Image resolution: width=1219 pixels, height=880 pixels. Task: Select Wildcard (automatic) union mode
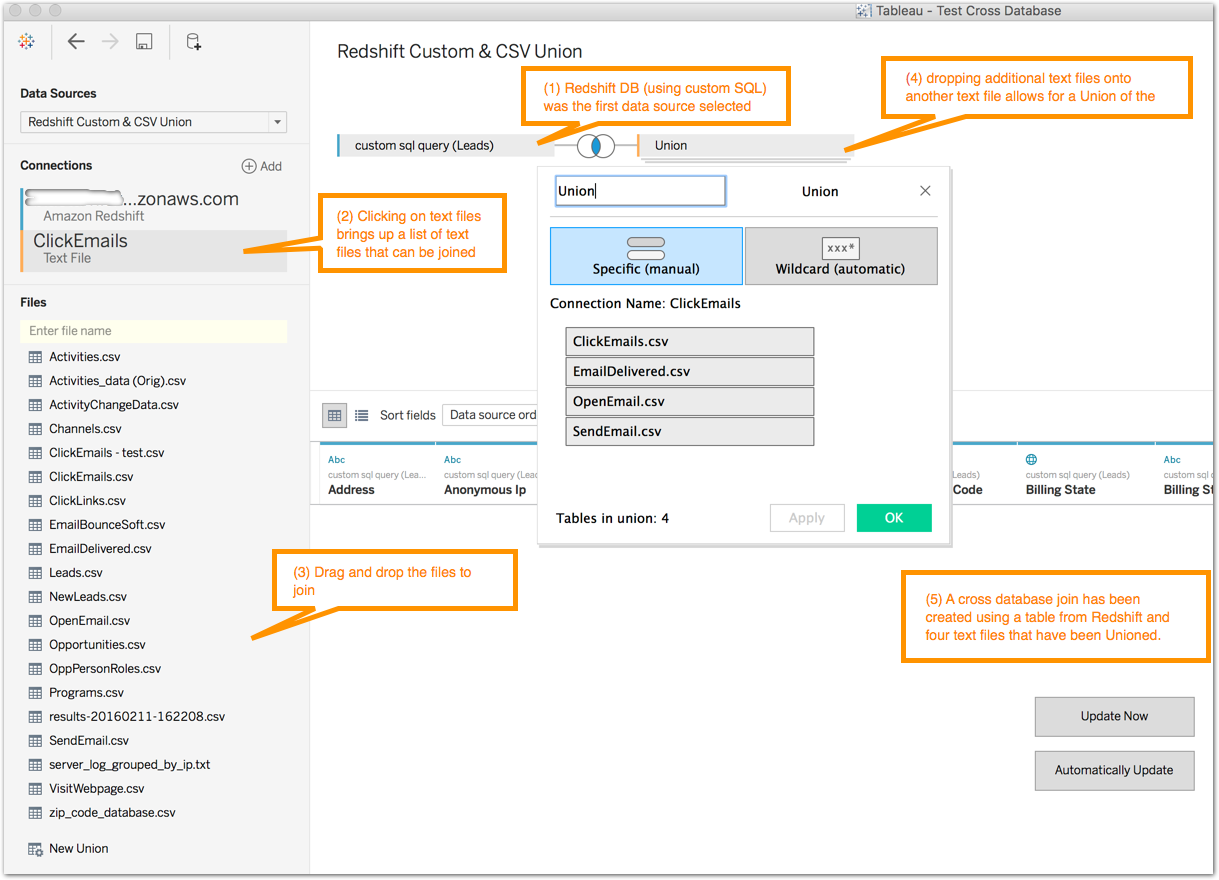coord(841,256)
